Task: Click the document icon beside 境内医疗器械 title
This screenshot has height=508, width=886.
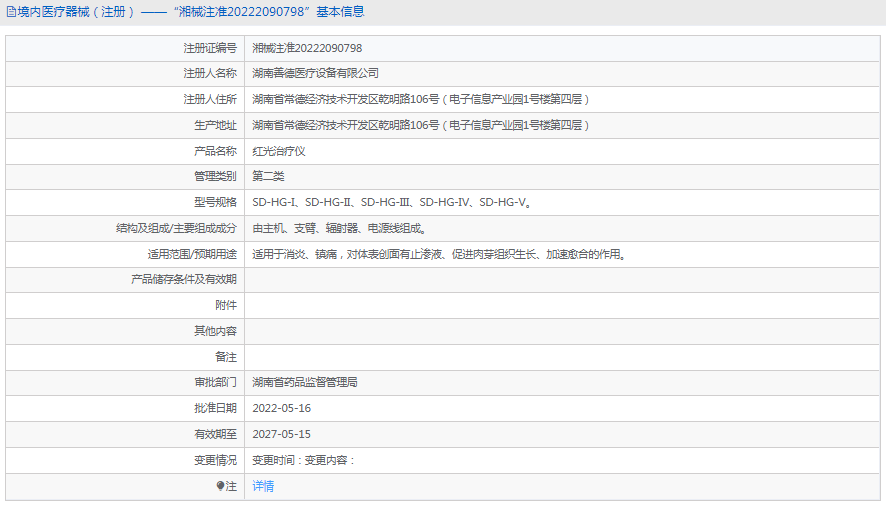Action: [11, 12]
